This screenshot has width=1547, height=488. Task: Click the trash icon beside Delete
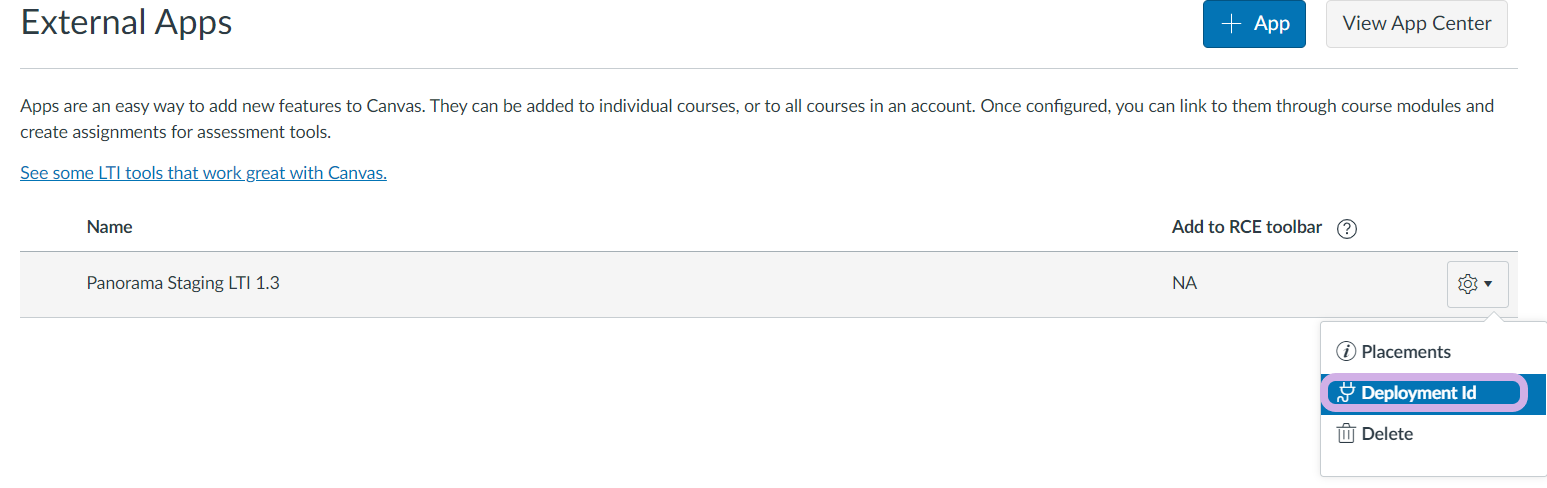(1346, 434)
